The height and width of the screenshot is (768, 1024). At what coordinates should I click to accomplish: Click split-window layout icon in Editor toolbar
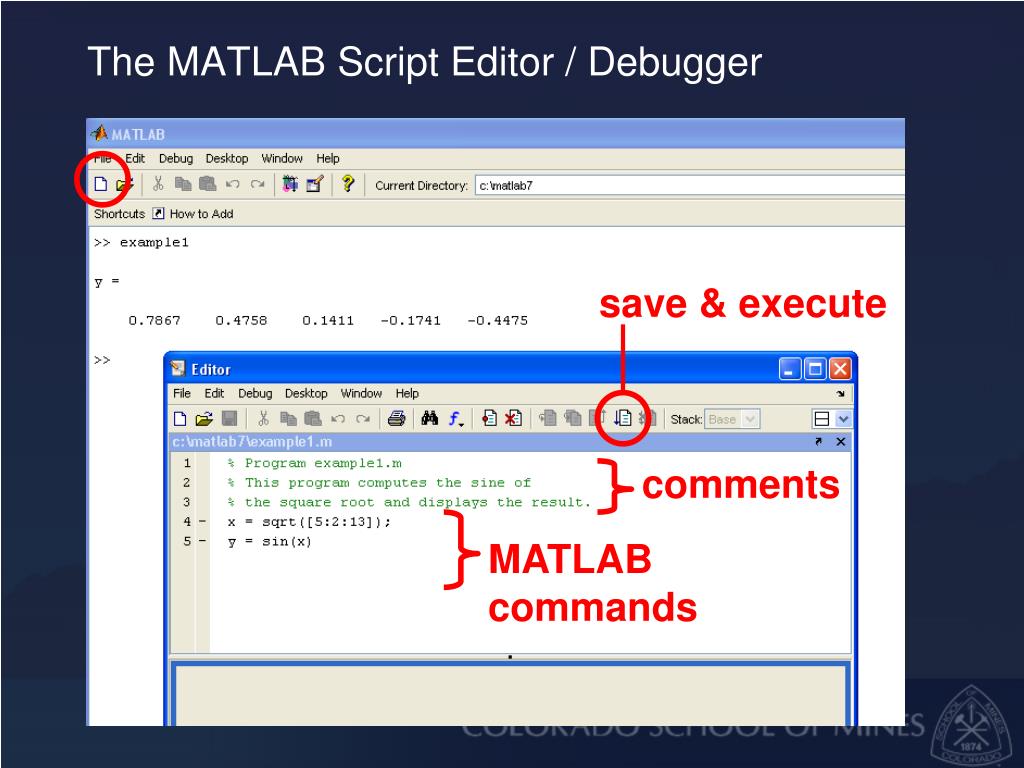pos(822,419)
